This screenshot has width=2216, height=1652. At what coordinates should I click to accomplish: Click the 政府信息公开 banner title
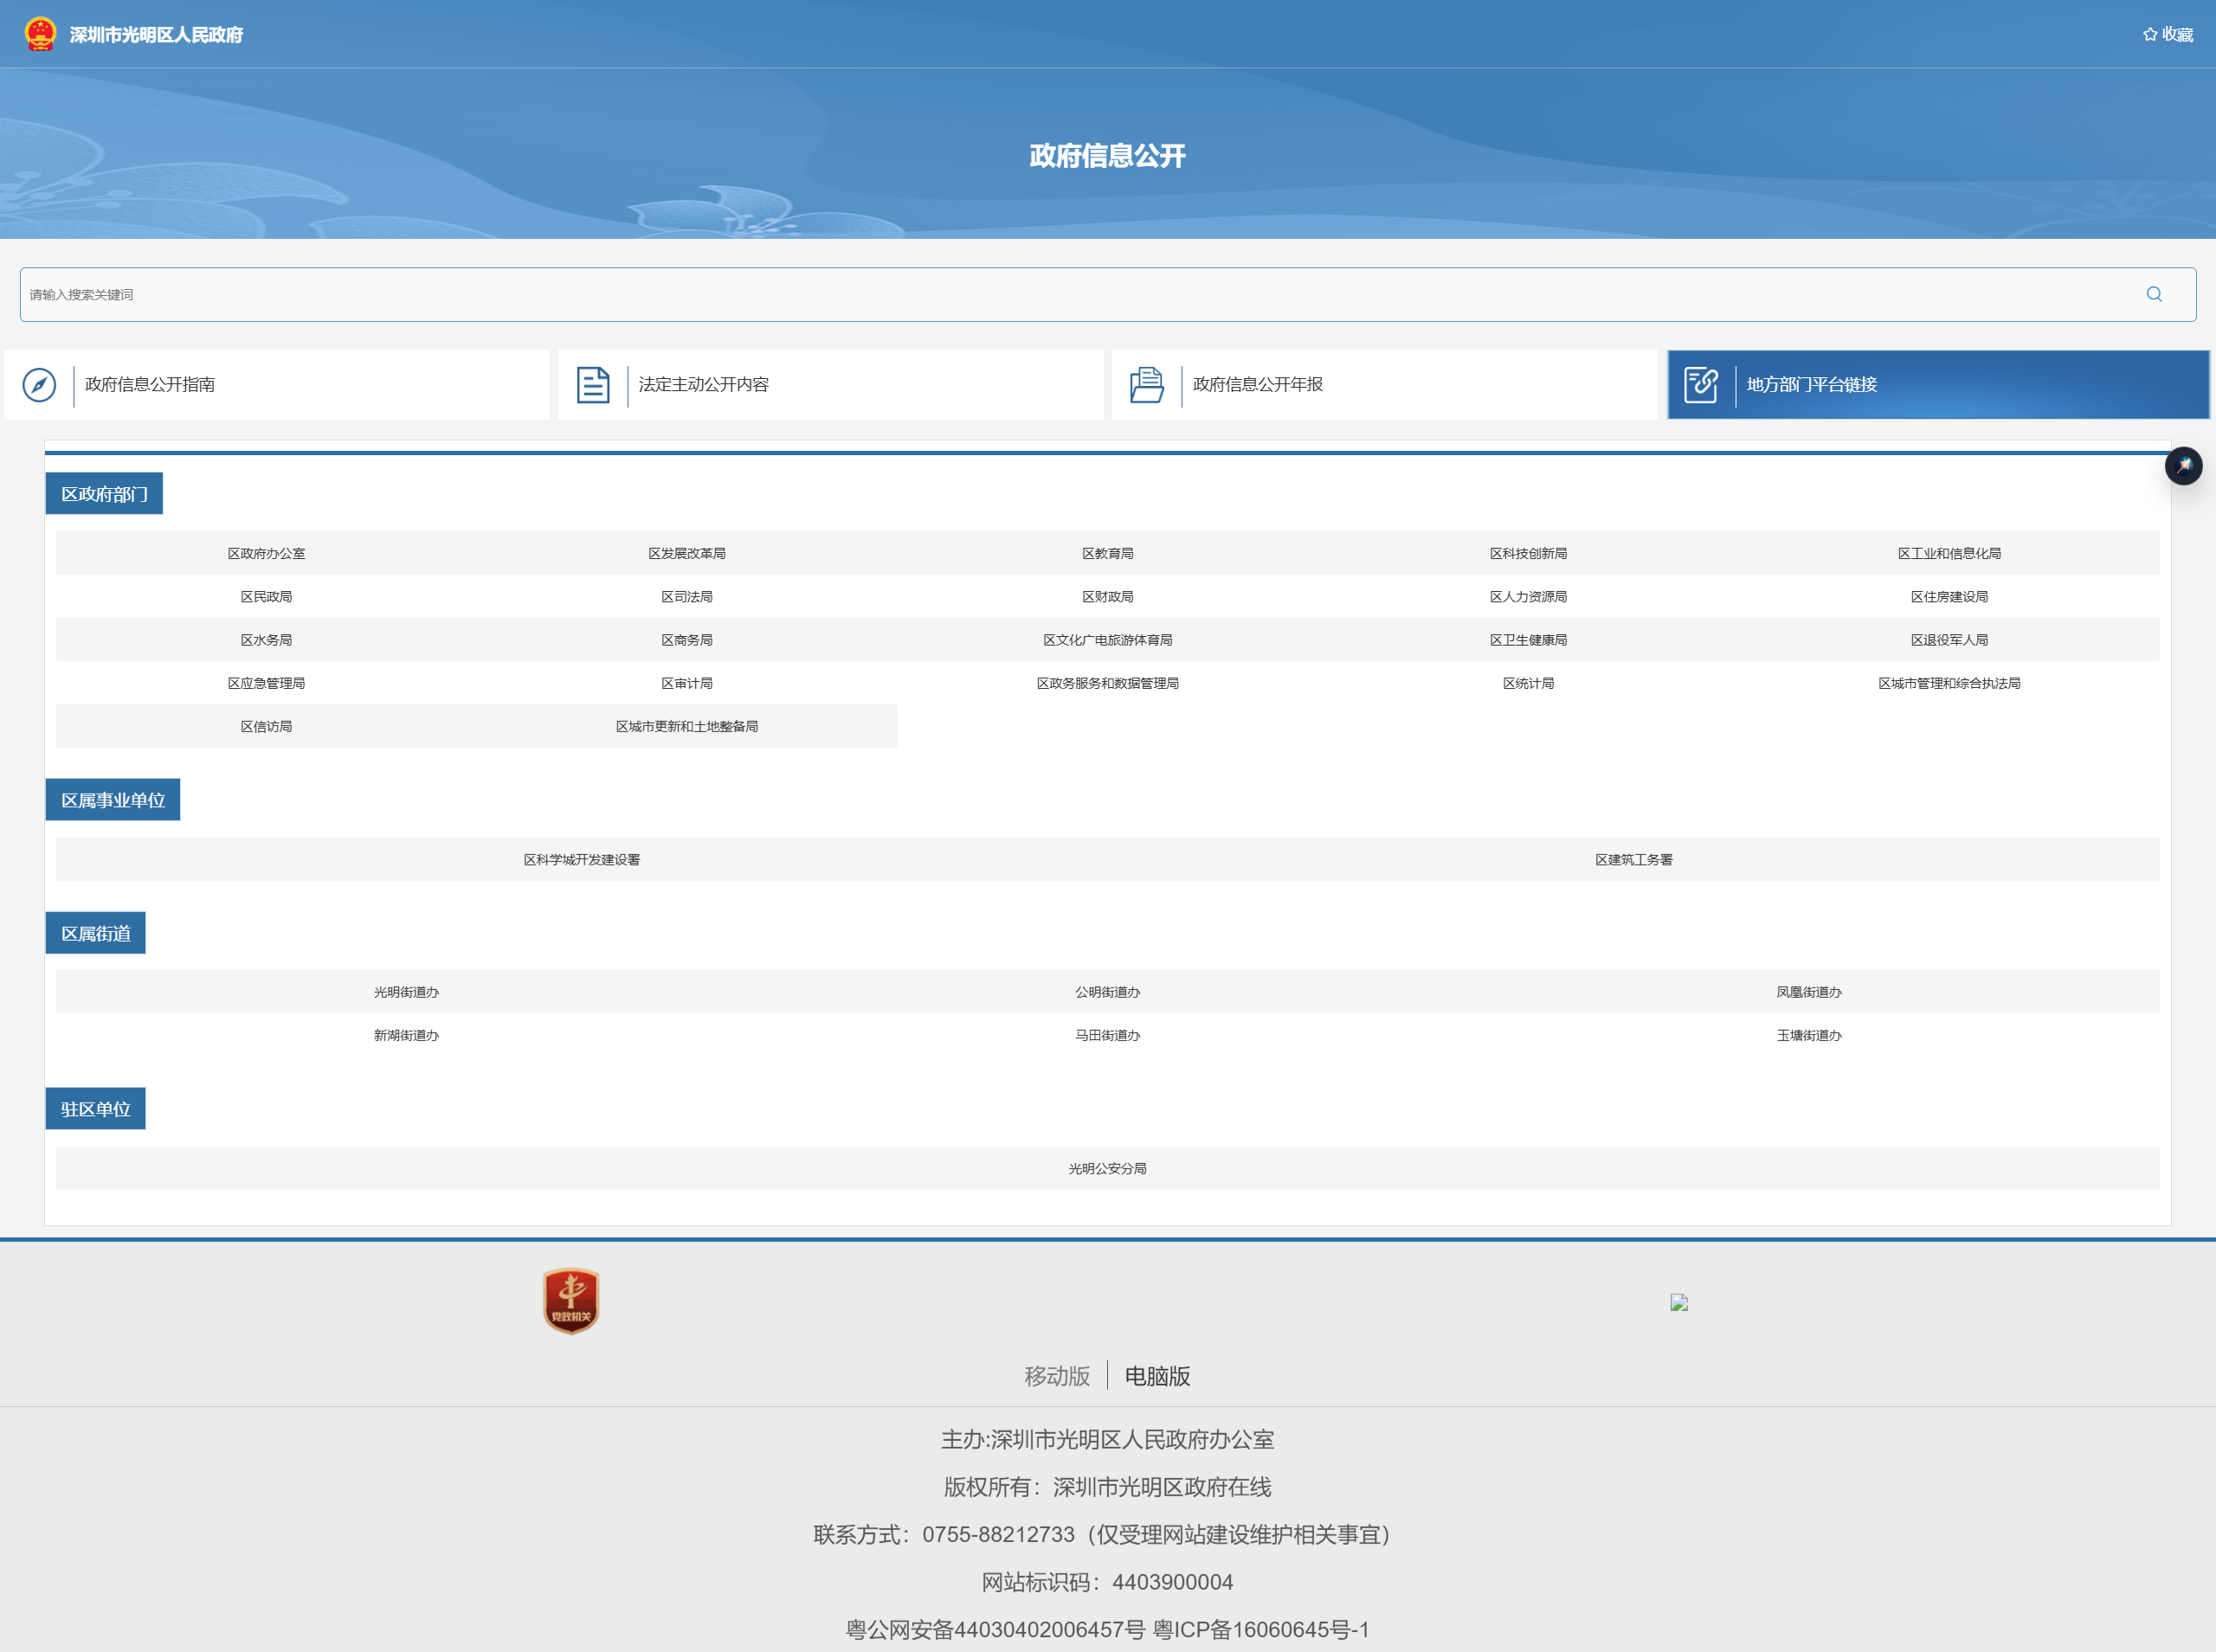coord(1108,156)
